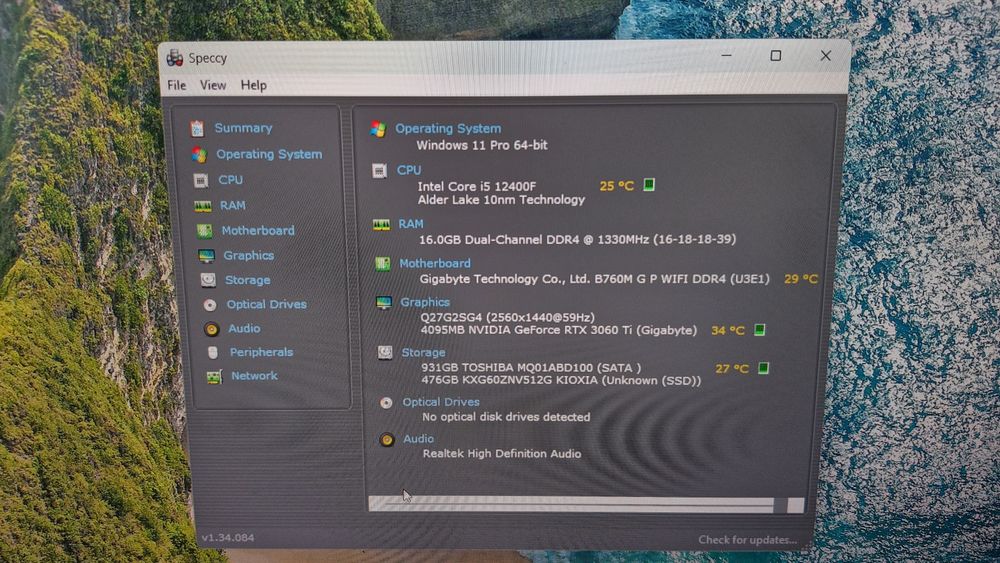Click the Speccy app icon in title bar
This screenshot has width=1000, height=563.
coord(175,58)
